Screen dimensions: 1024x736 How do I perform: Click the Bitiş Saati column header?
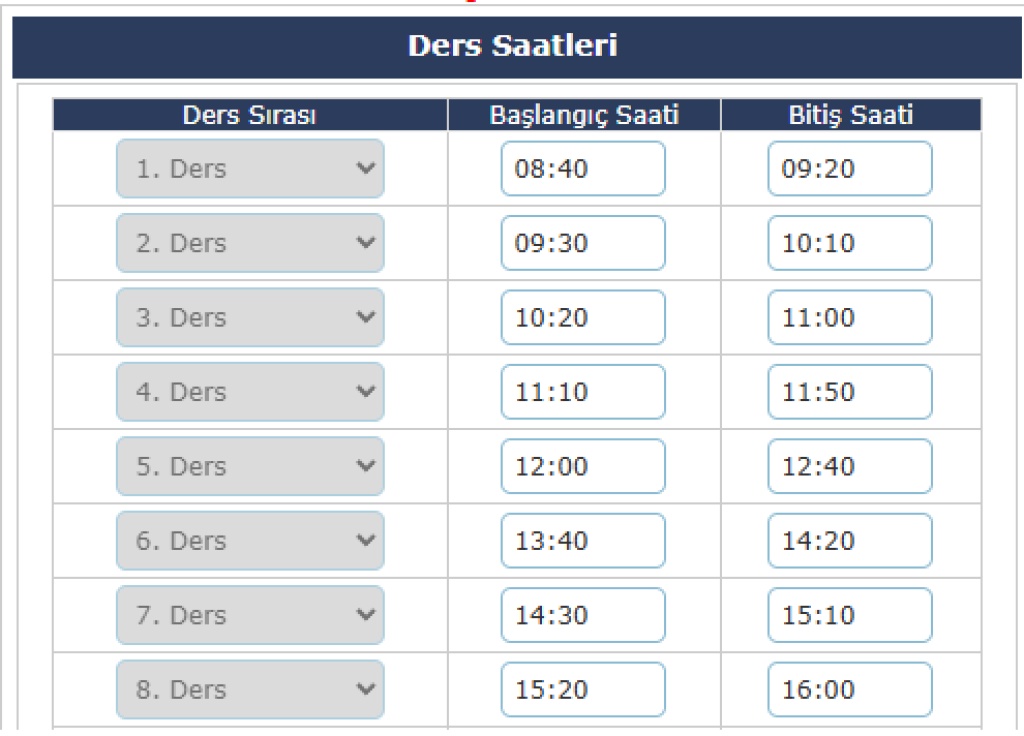pyautogui.click(x=851, y=115)
